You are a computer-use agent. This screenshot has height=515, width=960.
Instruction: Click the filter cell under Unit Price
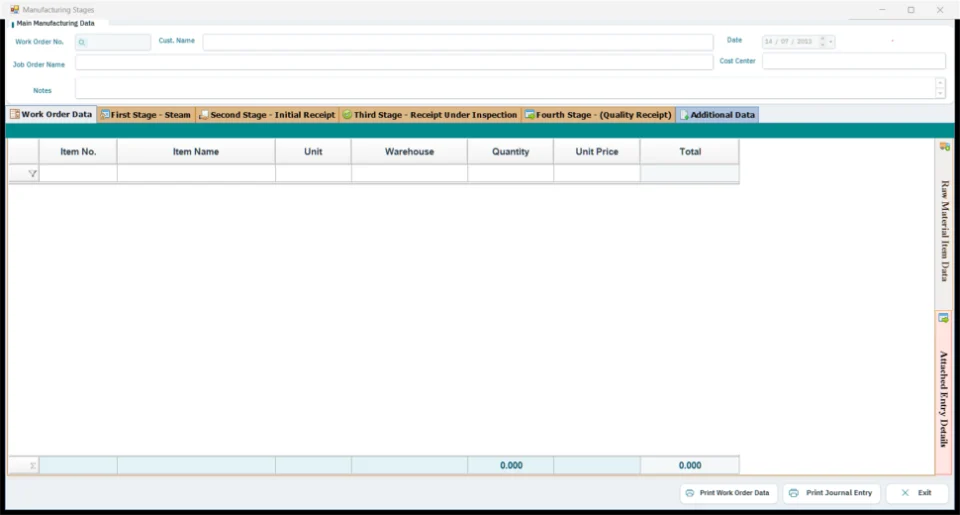596,174
